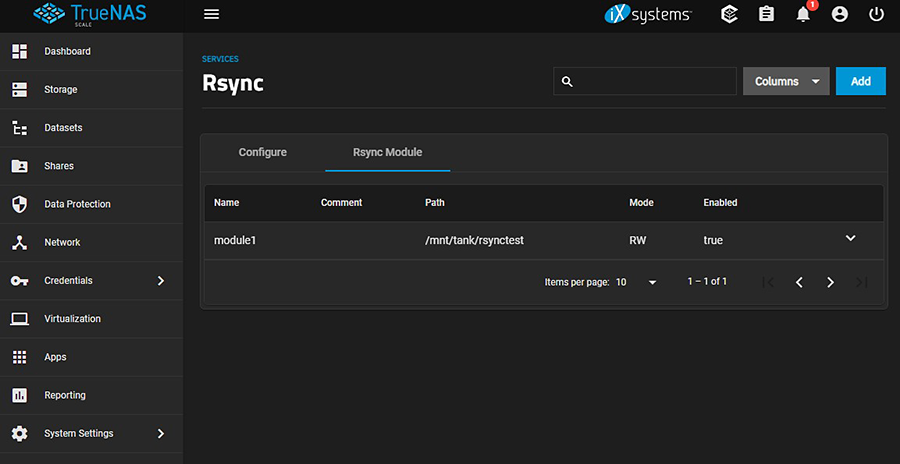Click the TrueCommand status icon
The width and height of the screenshot is (900, 464).
click(729, 14)
